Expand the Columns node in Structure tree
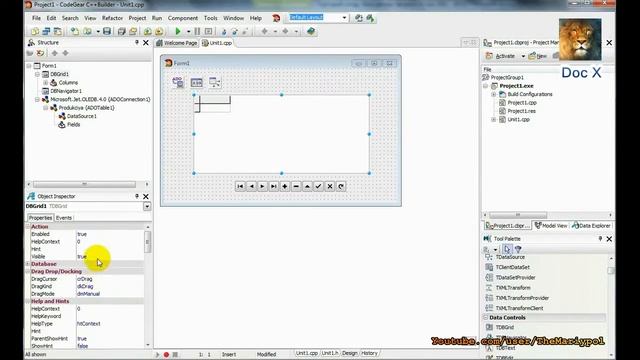Screen dimensions: 640x360 [x=45, y=82]
